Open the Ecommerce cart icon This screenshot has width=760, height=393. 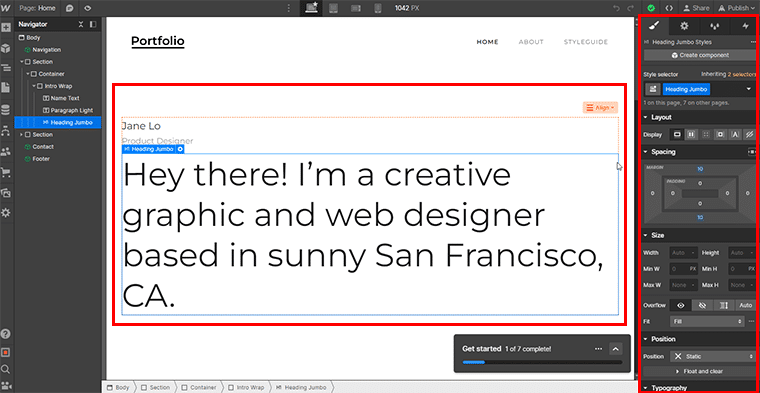6,172
